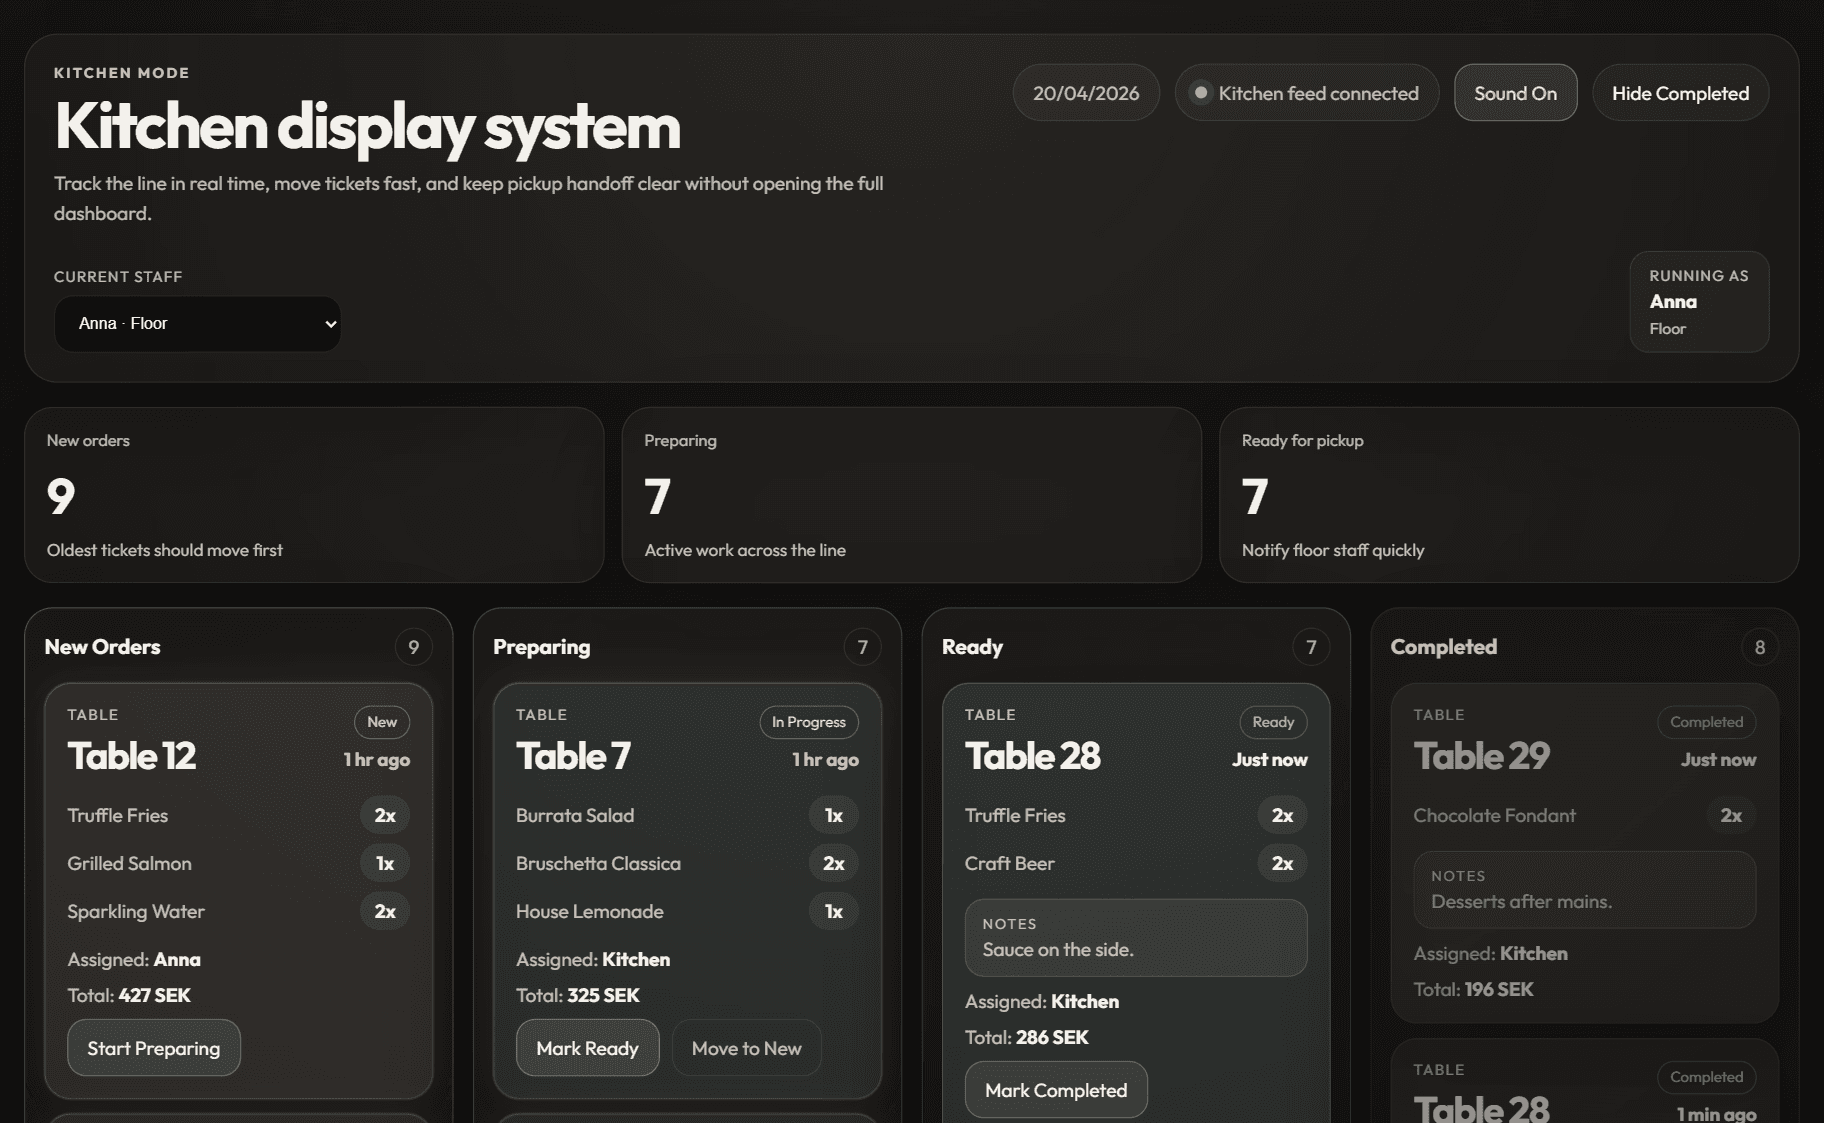Toggle Sound On setting
The height and width of the screenshot is (1123, 1824).
point(1514,92)
